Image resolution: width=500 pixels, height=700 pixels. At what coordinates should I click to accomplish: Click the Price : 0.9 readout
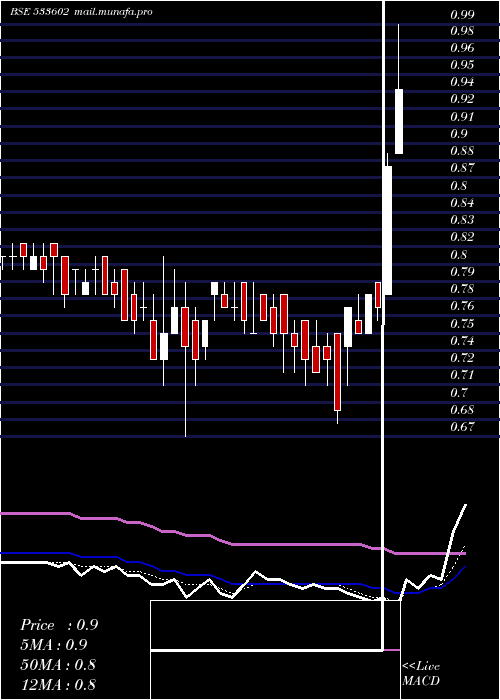point(59,625)
